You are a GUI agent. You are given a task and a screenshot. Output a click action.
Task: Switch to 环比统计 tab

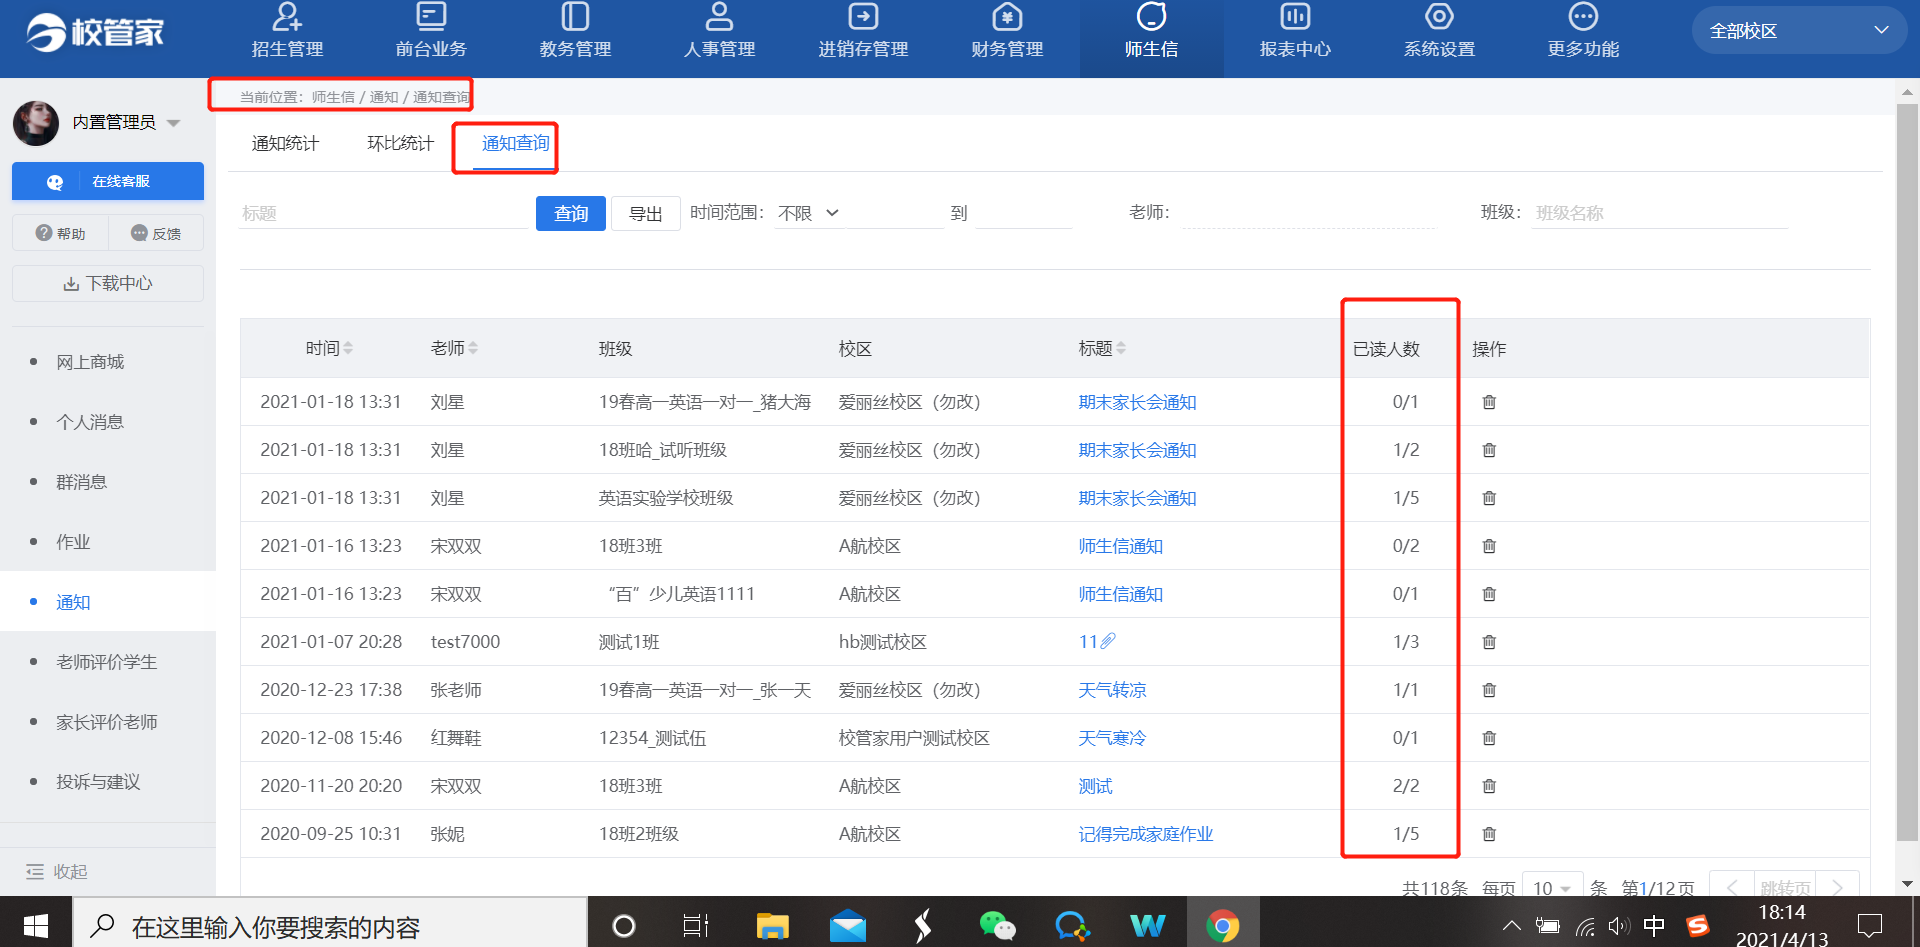400,143
